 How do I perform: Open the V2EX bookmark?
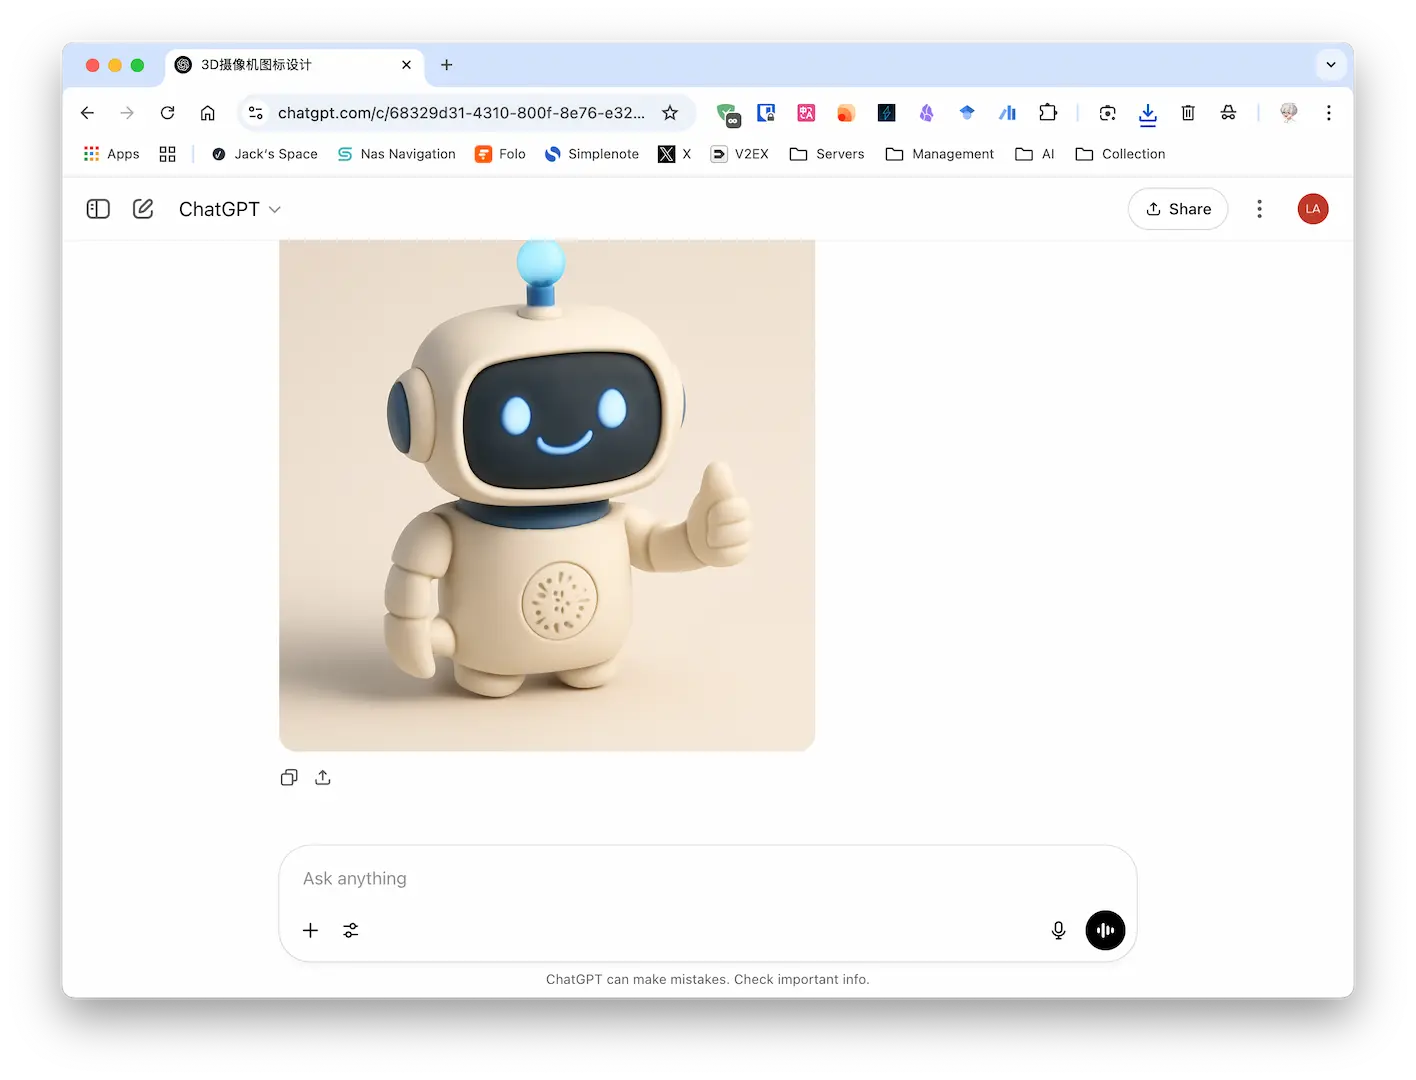click(x=740, y=154)
